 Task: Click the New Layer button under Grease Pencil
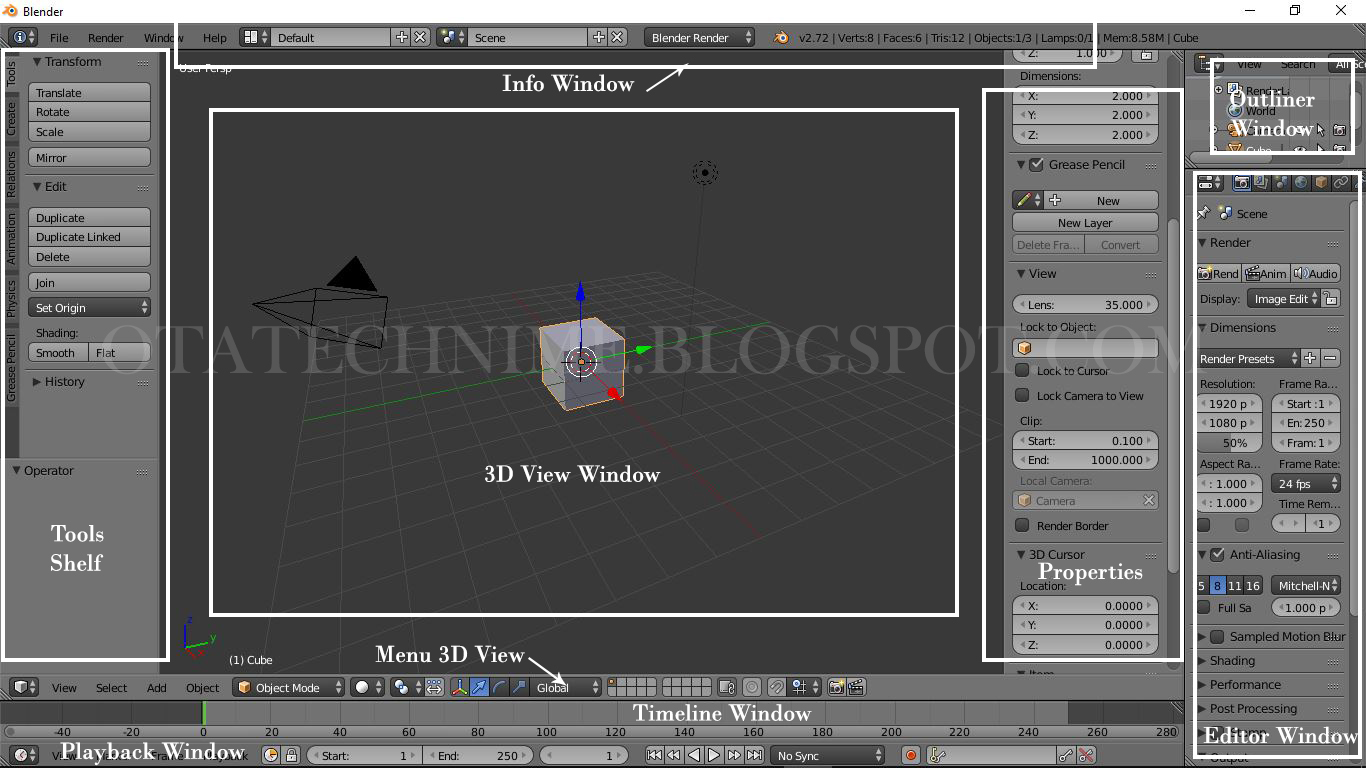(1085, 221)
